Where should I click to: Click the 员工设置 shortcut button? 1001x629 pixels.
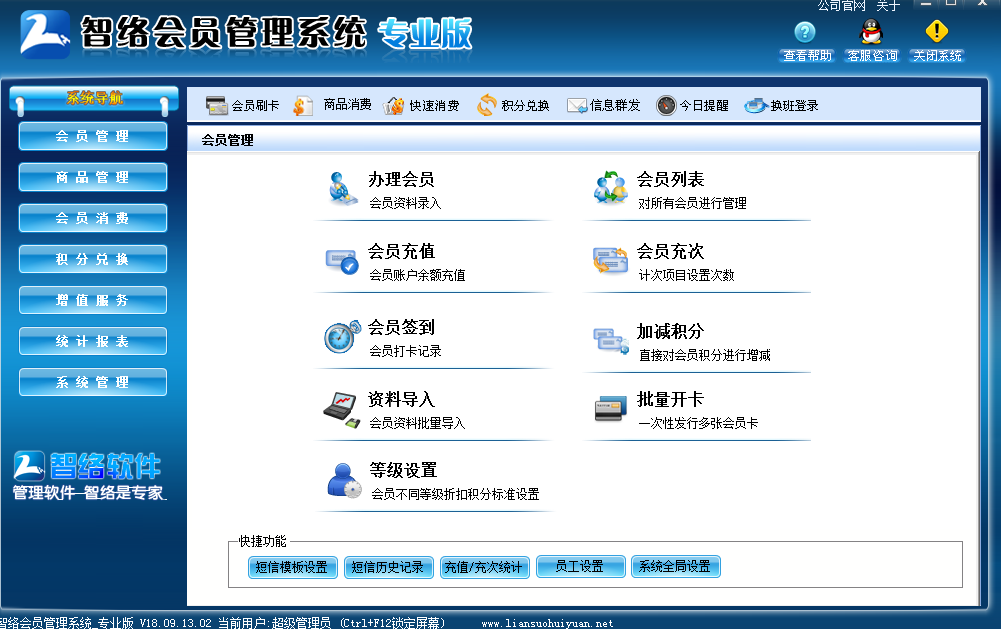coord(580,566)
